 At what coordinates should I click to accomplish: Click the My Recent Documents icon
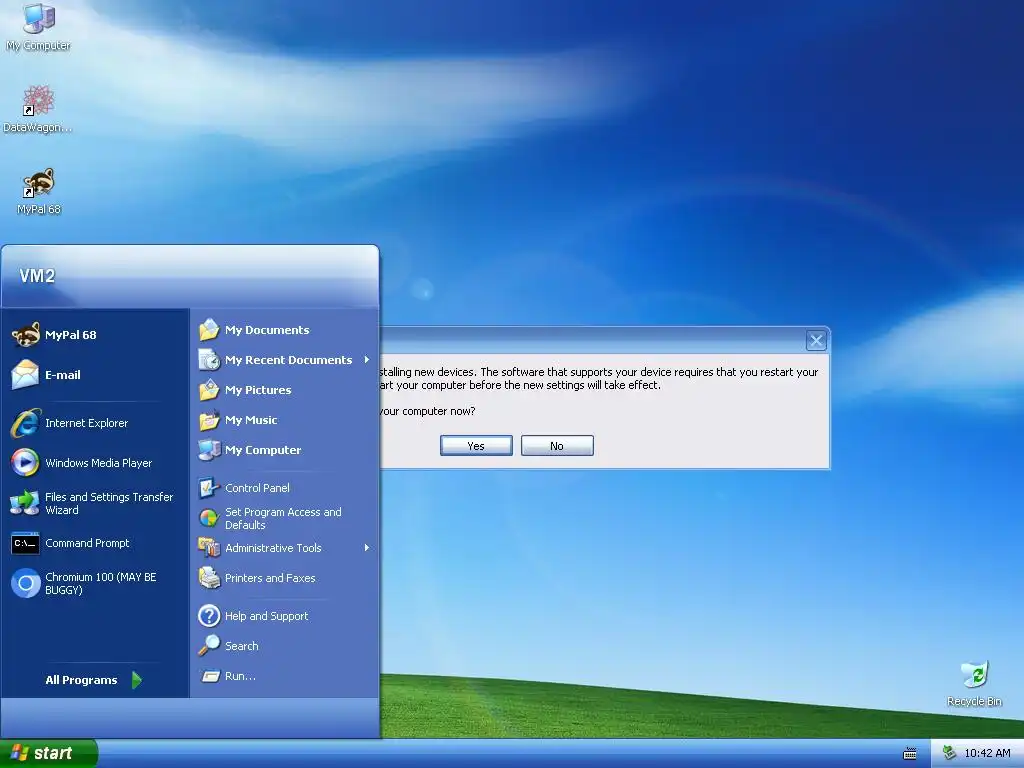pyautogui.click(x=209, y=360)
